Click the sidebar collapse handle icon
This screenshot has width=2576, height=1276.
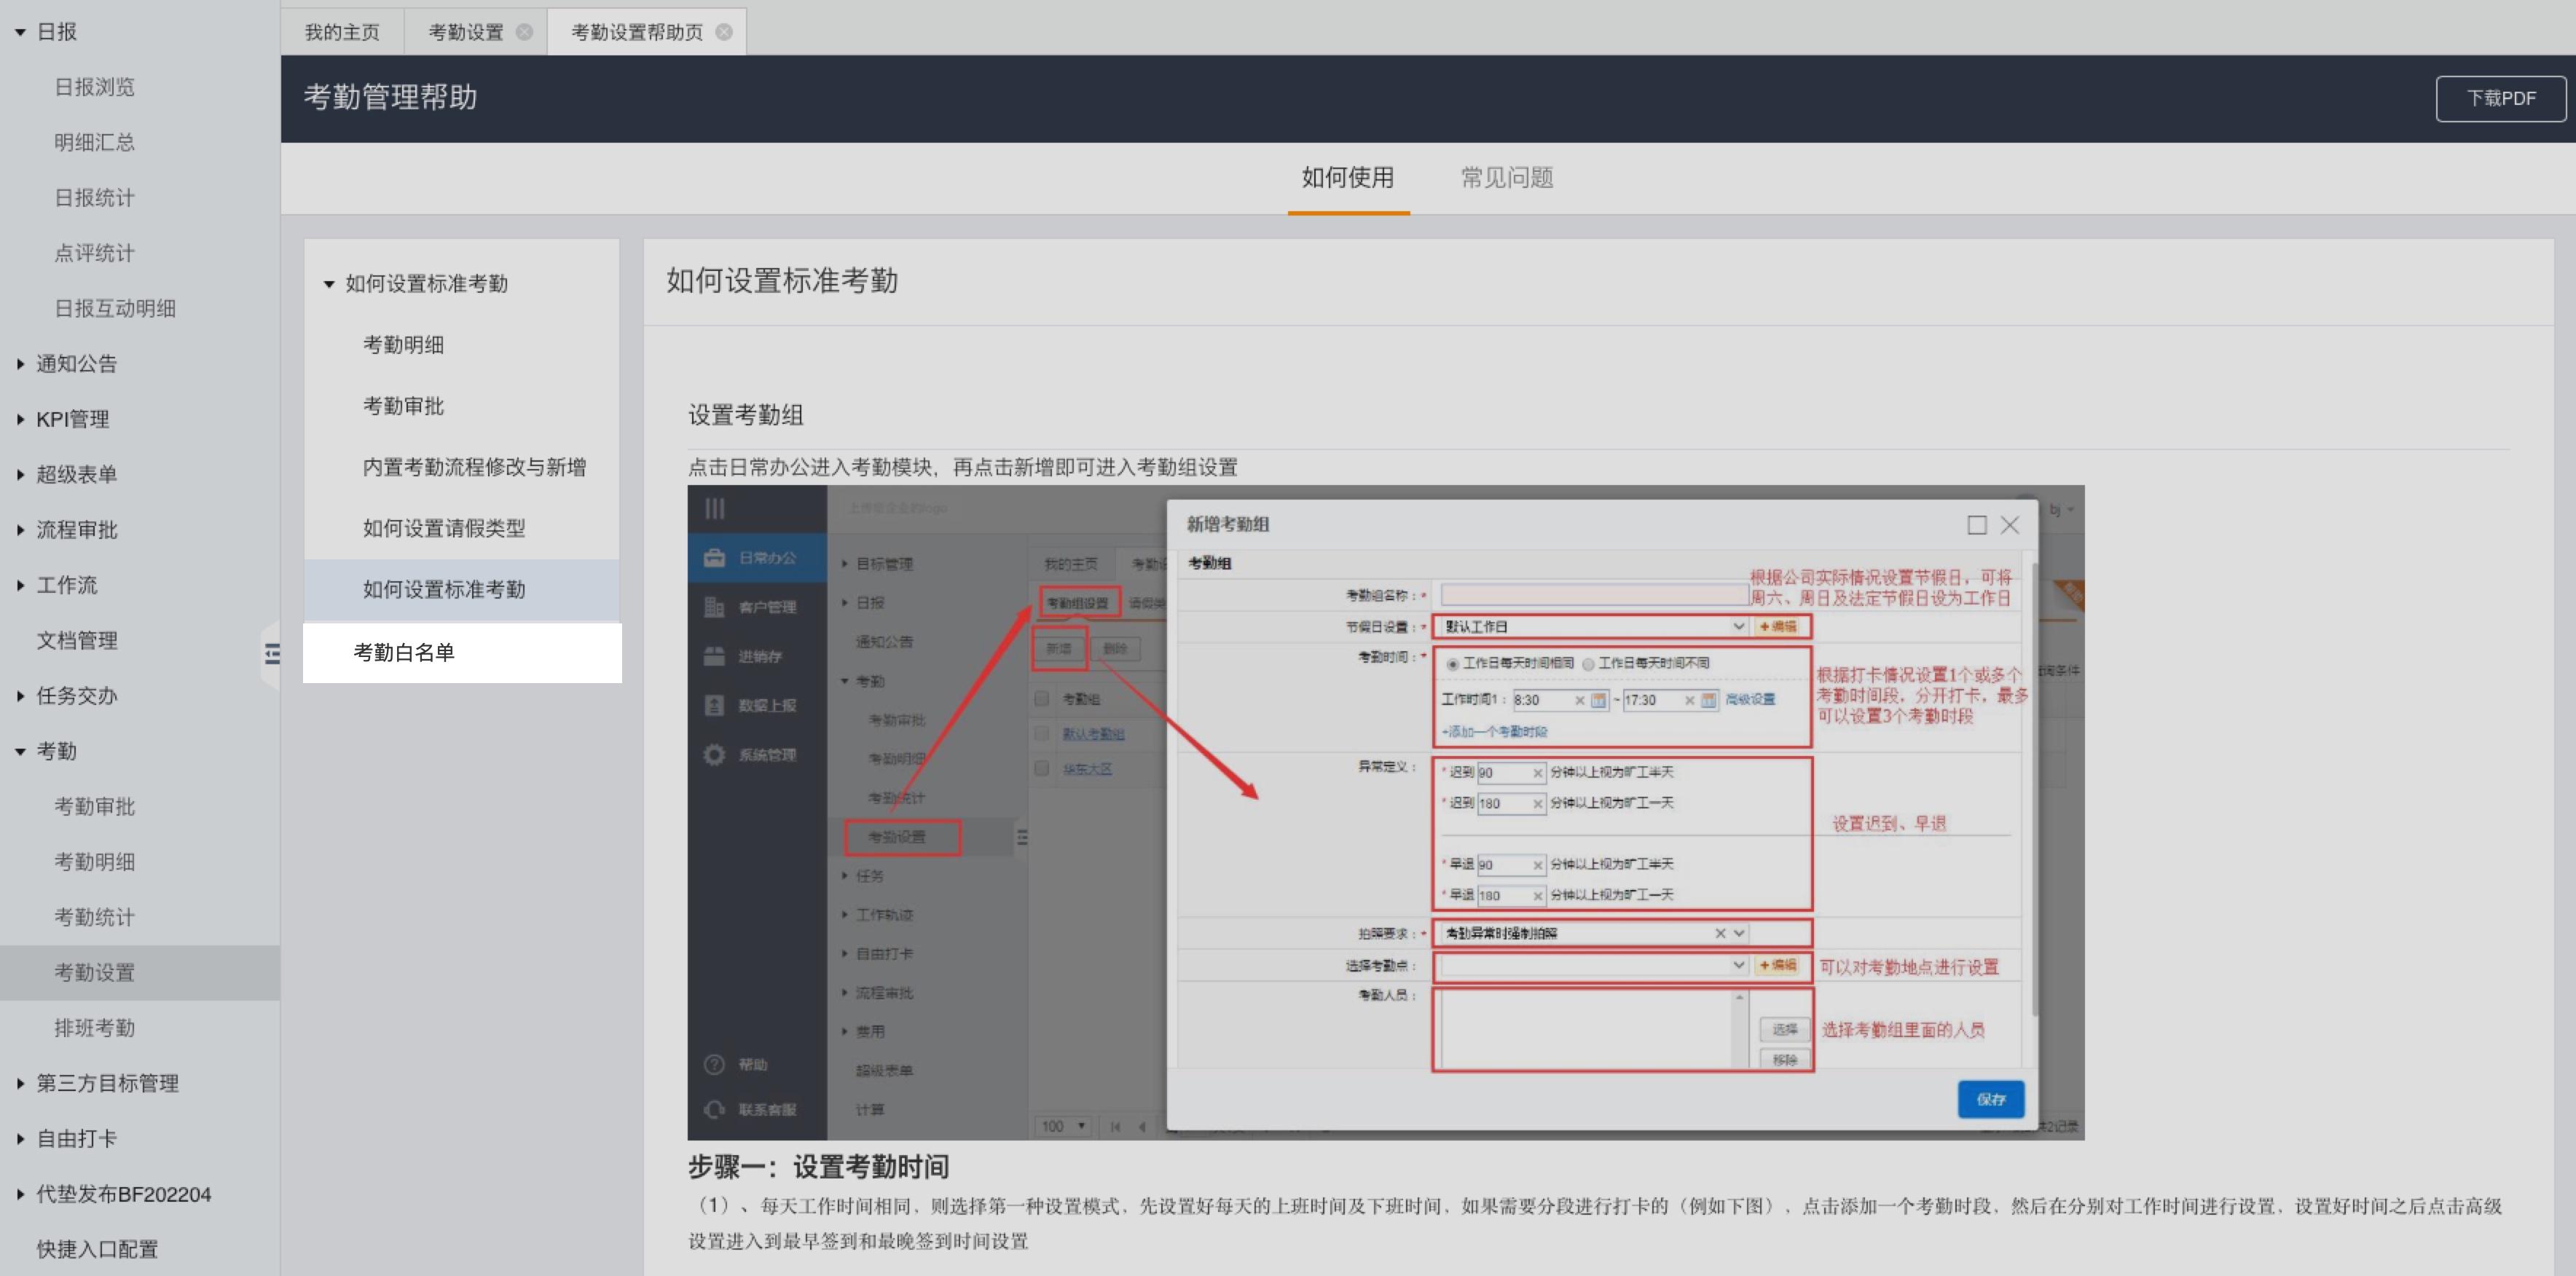272,654
